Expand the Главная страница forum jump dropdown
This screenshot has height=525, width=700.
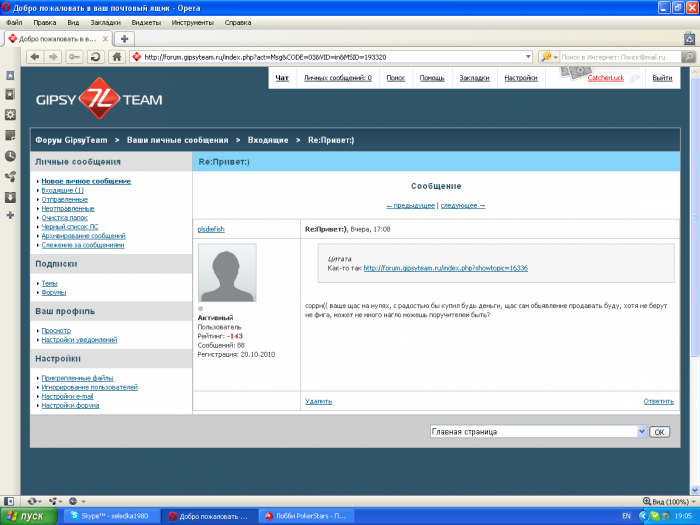[642, 432]
